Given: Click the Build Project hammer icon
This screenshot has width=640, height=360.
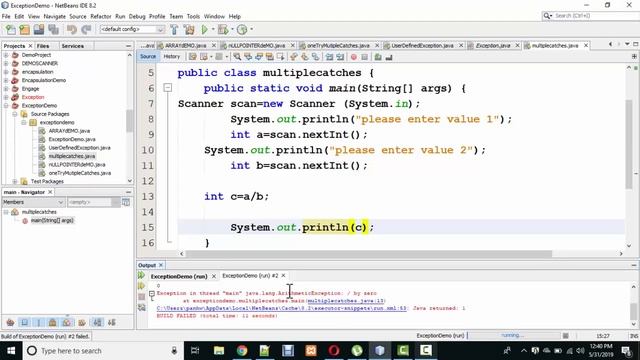Looking at the screenshot, I should (174, 29).
